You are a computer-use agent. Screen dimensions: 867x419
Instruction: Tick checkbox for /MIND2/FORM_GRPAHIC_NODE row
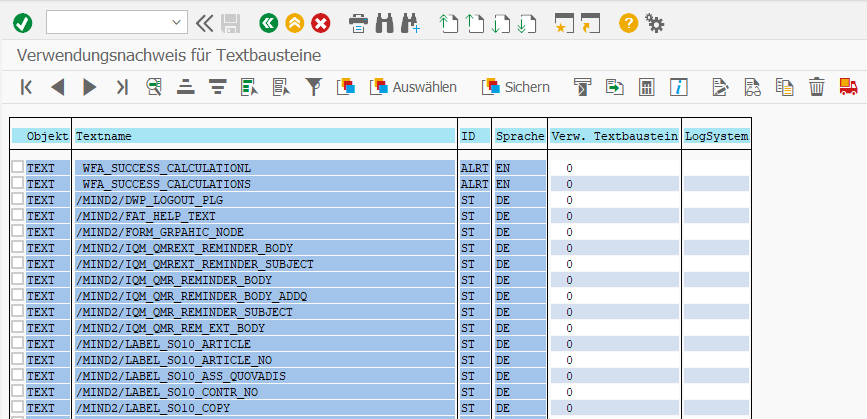click(18, 231)
